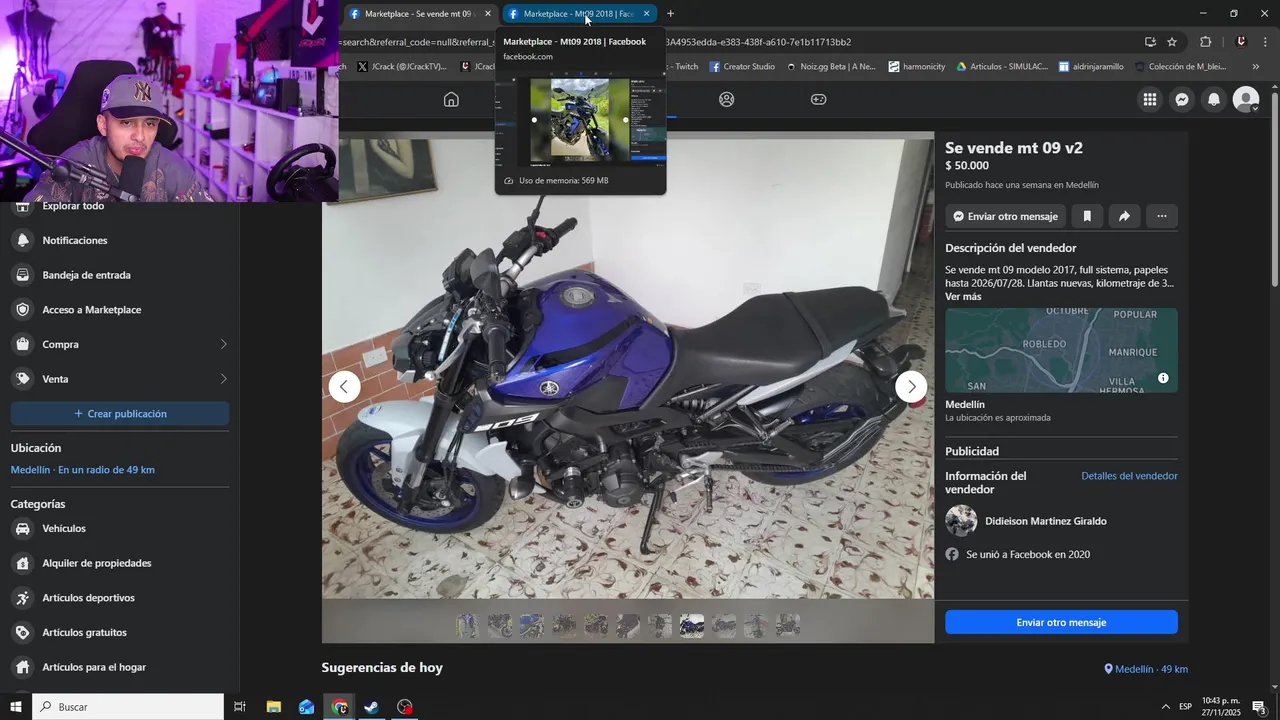This screenshot has width=1280, height=720.
Task: Click the install app icon in address bar
Action: (x=1150, y=42)
